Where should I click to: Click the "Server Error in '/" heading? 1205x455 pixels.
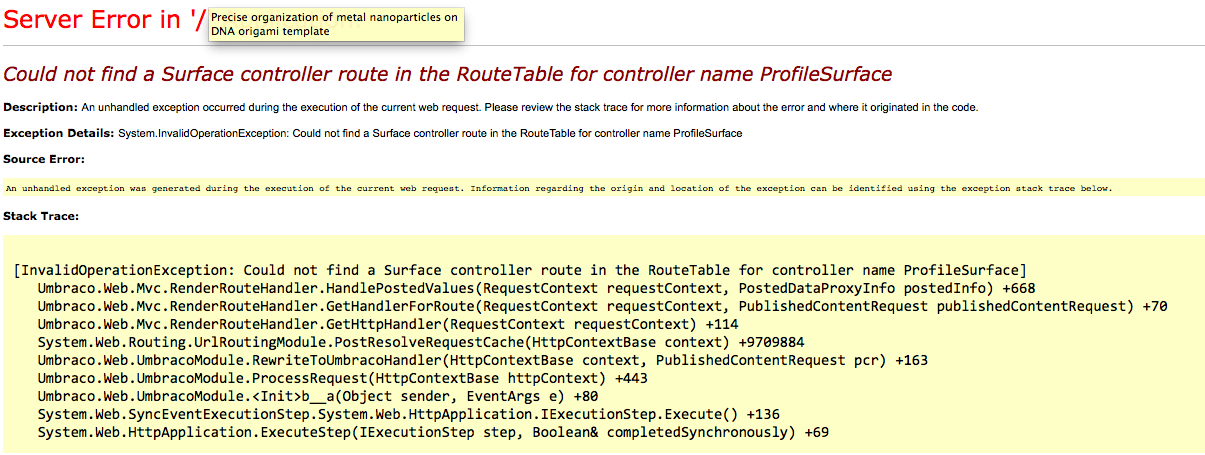105,21
